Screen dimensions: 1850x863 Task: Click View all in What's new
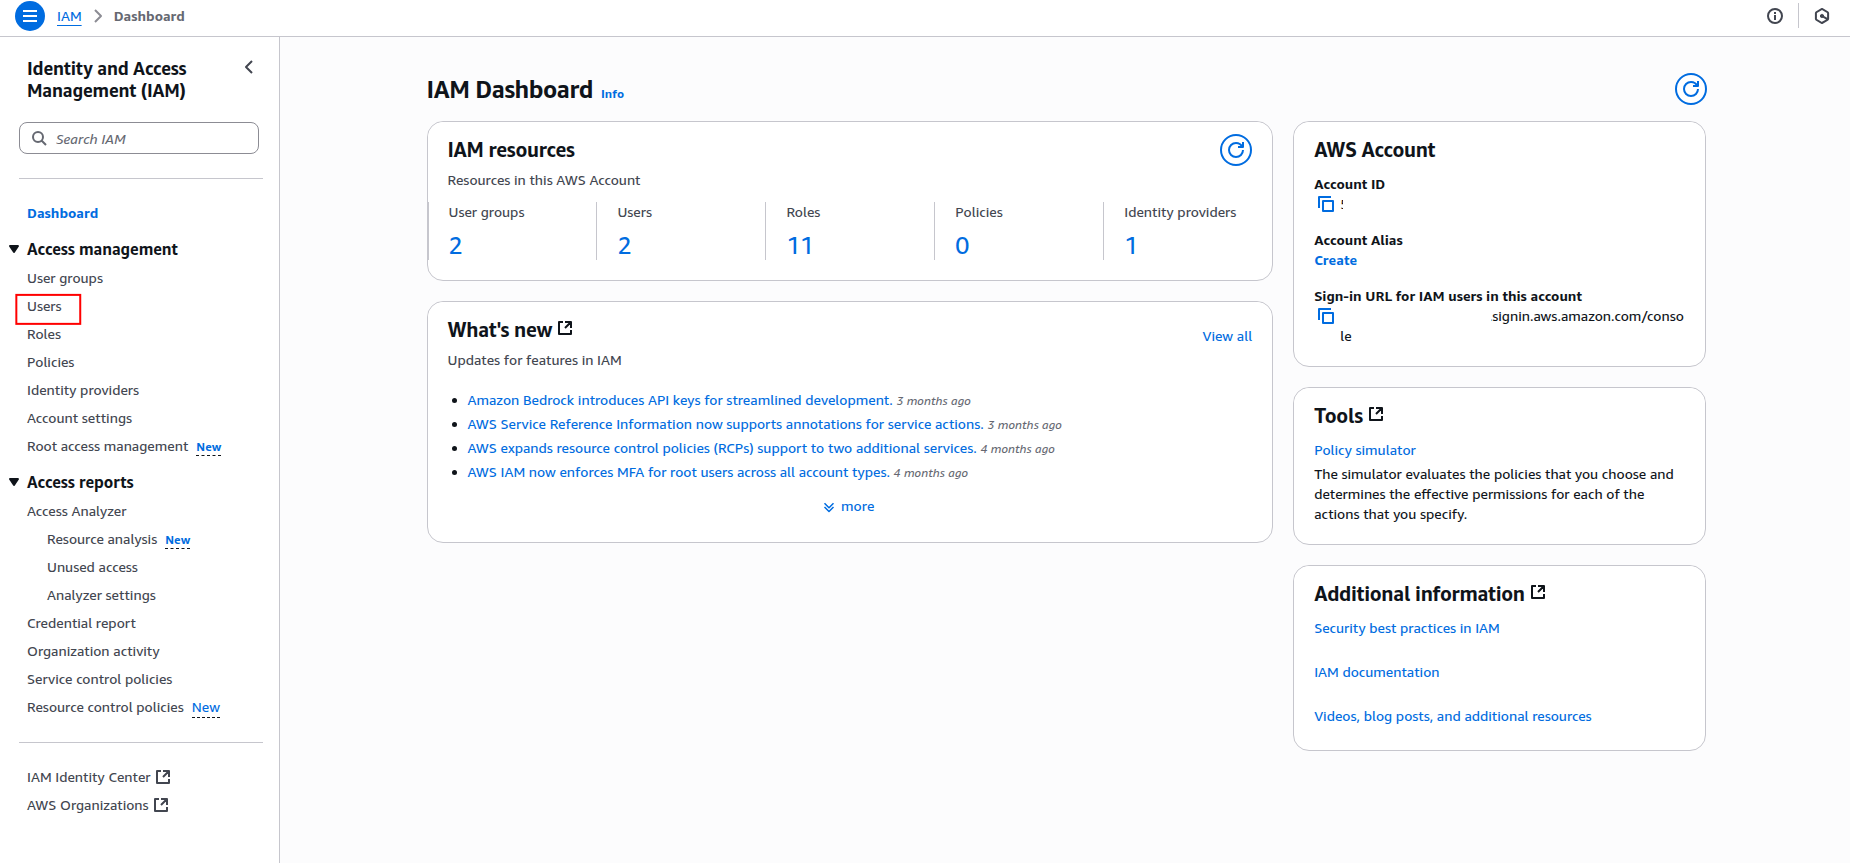coord(1226,337)
